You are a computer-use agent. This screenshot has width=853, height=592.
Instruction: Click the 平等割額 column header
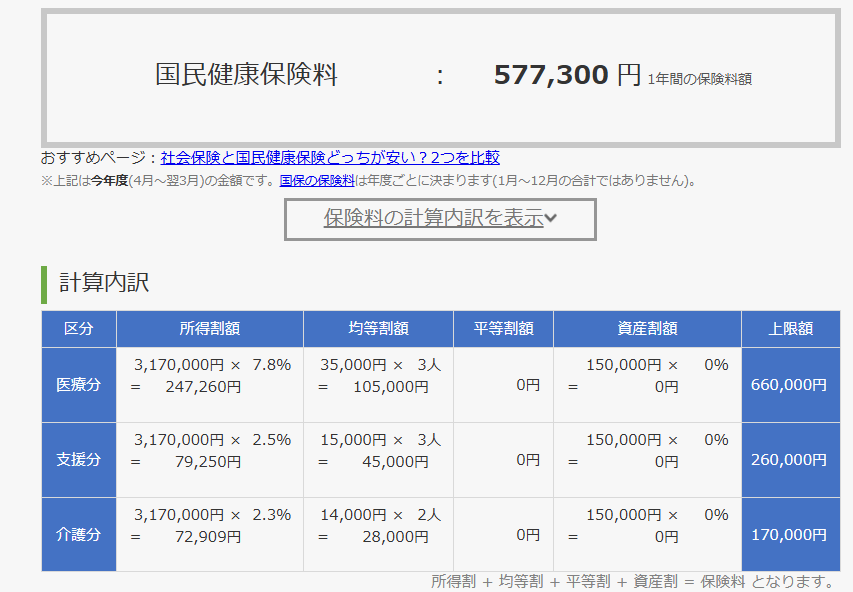click(x=503, y=328)
